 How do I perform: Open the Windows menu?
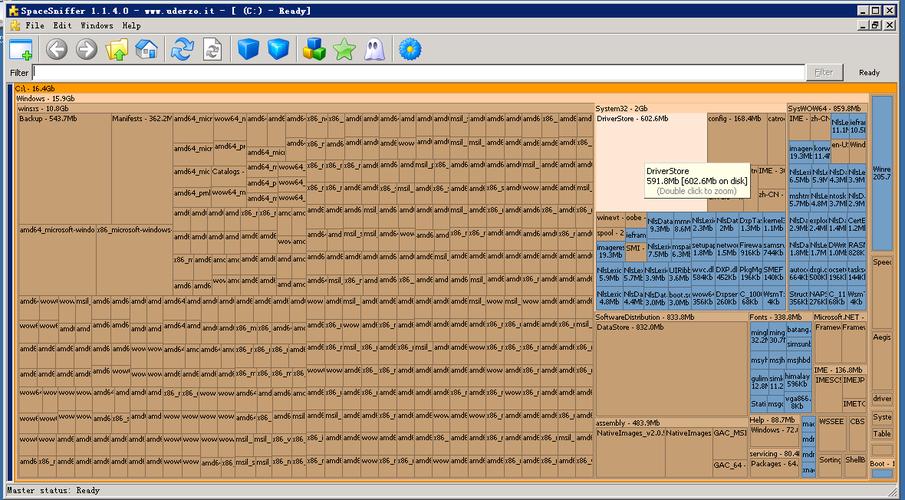[96, 25]
